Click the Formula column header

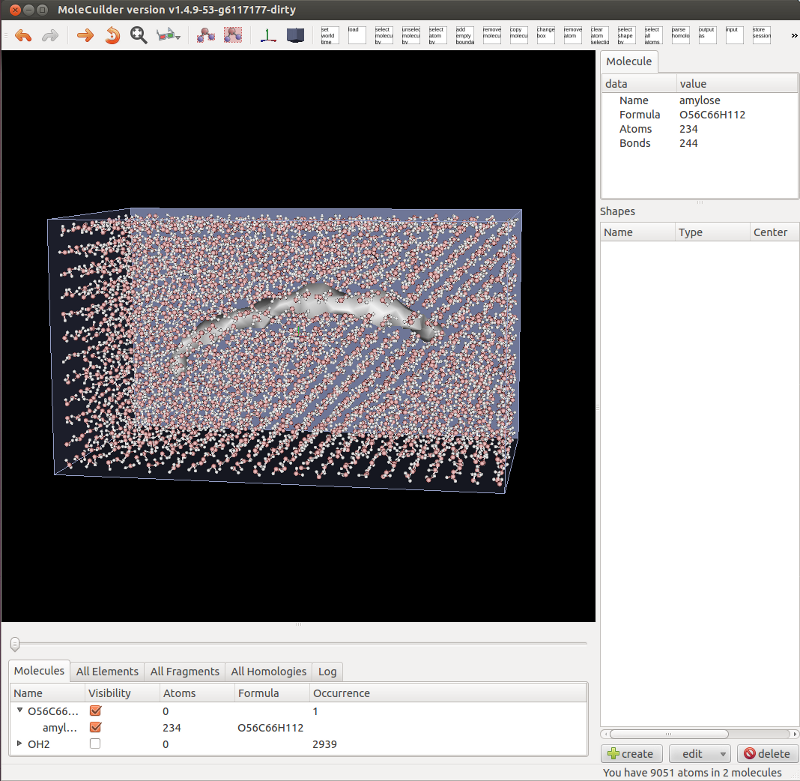pyautogui.click(x=272, y=693)
